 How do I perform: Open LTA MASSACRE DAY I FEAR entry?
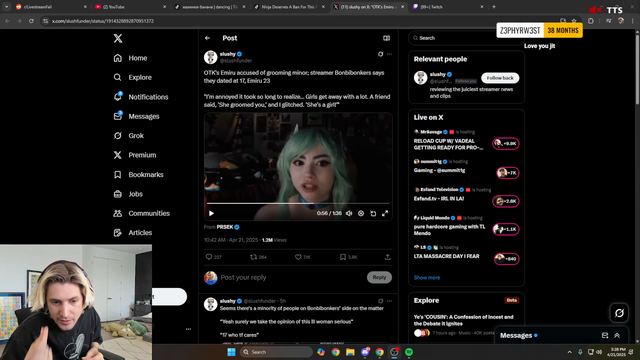pyautogui.click(x=466, y=254)
